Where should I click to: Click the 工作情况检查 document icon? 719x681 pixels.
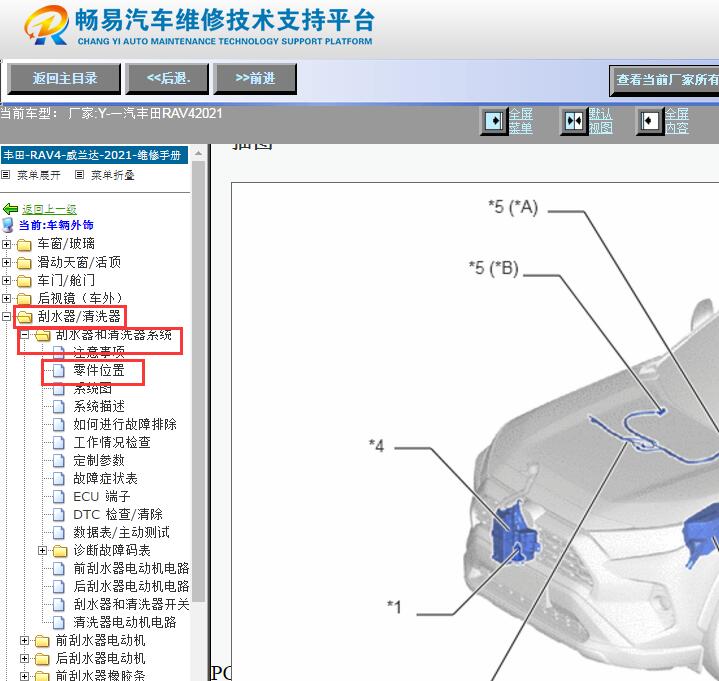(x=58, y=443)
